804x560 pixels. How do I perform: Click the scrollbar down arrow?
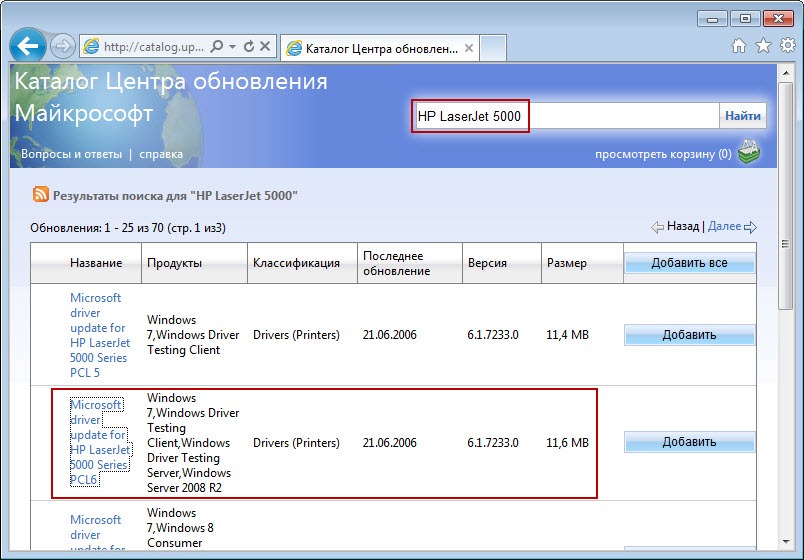click(x=786, y=542)
